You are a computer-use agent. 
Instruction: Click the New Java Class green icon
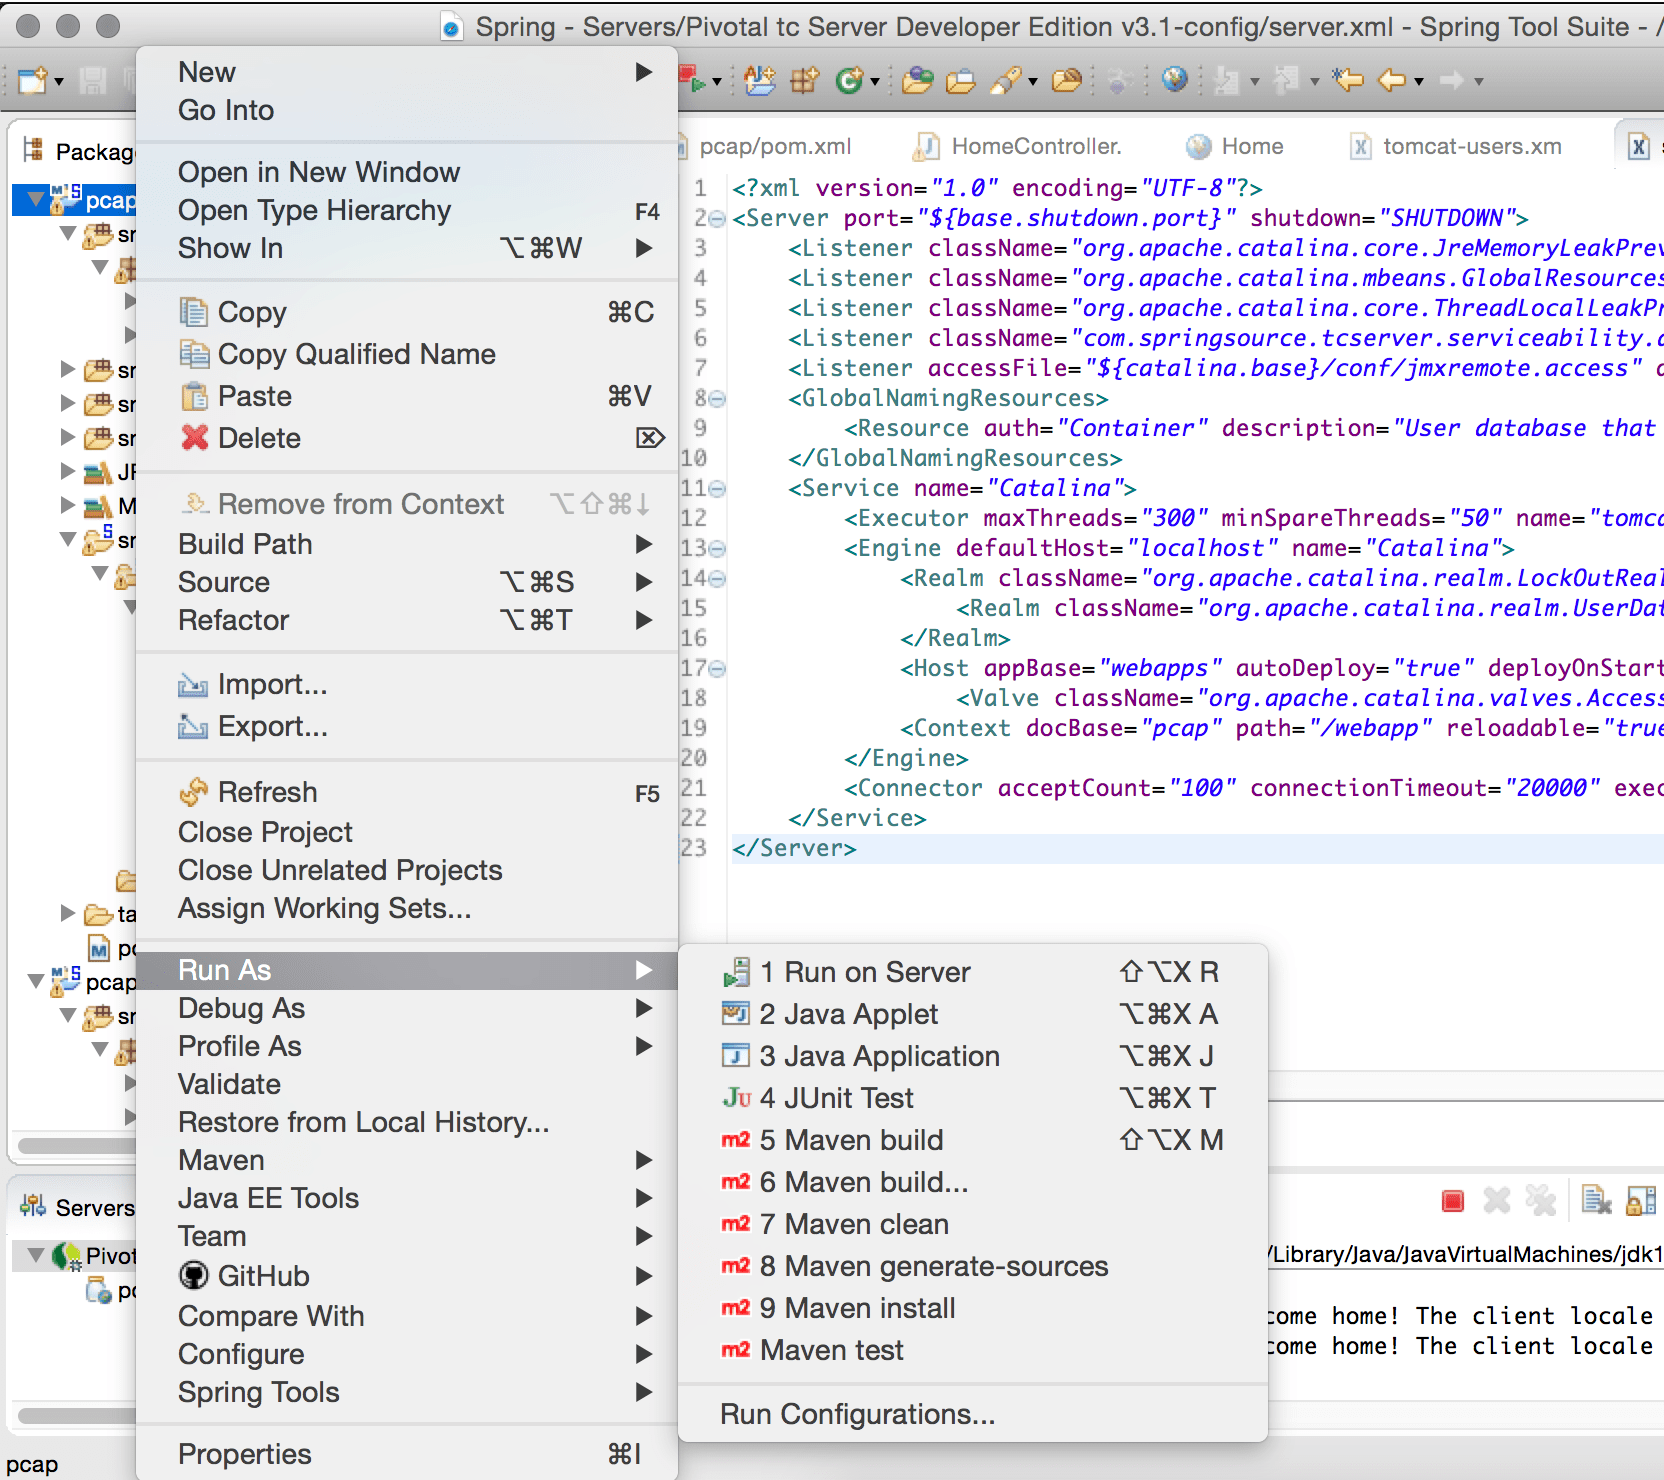coord(849,79)
